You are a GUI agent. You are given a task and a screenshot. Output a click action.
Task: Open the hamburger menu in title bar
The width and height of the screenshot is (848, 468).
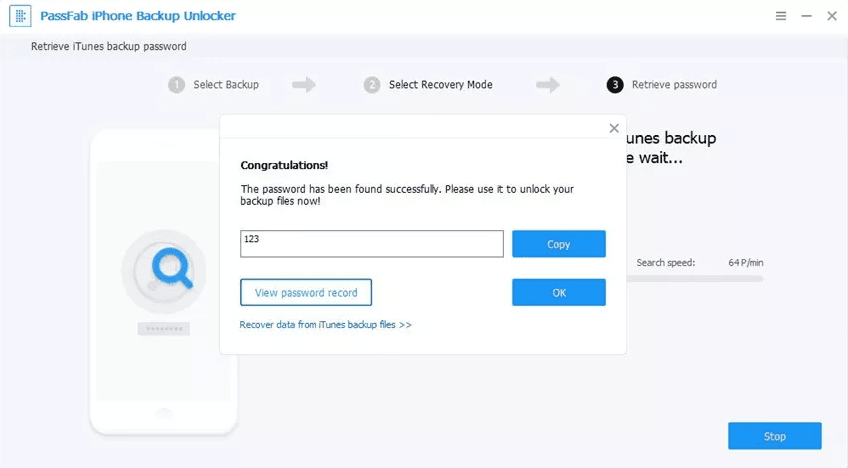[x=781, y=17]
